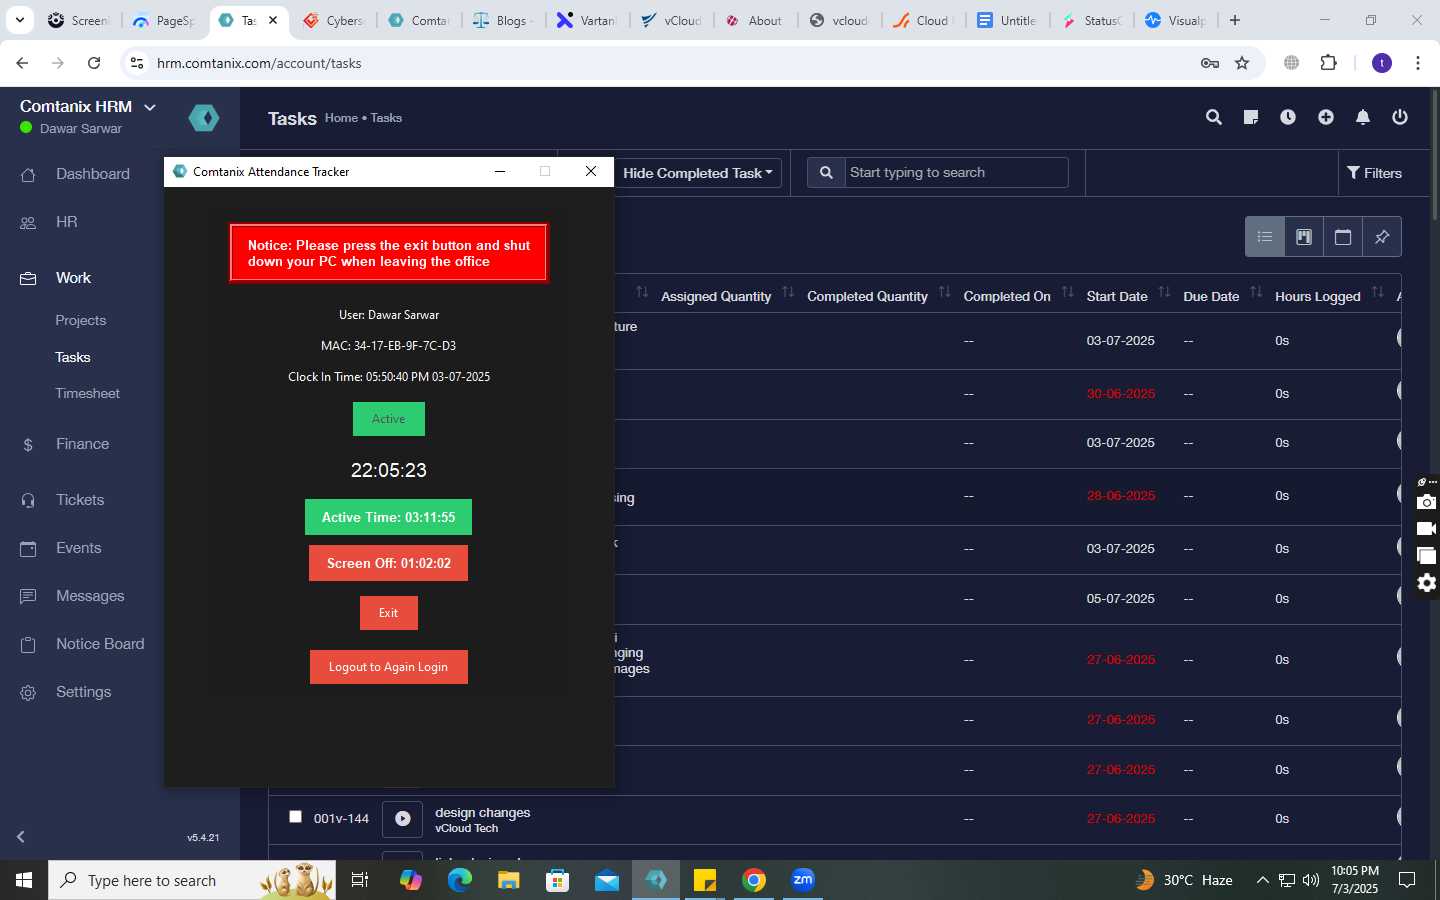This screenshot has height=900, width=1440.
Task: Sort by Hours Logged column arrows
Action: pos(1377,292)
